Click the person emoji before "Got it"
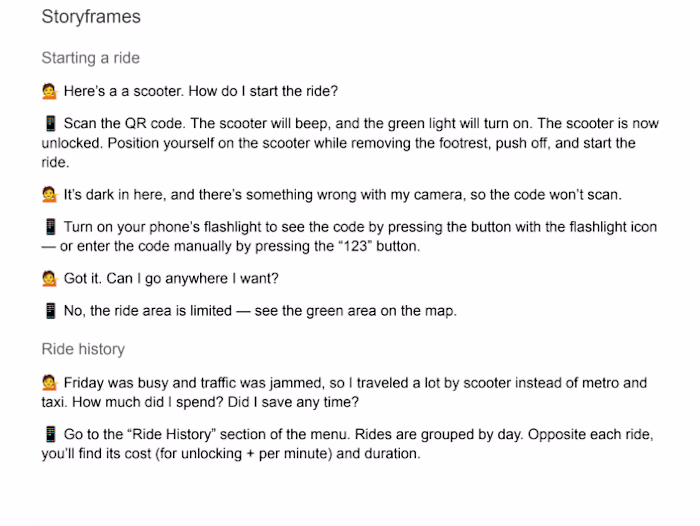700x526 pixels. point(50,278)
